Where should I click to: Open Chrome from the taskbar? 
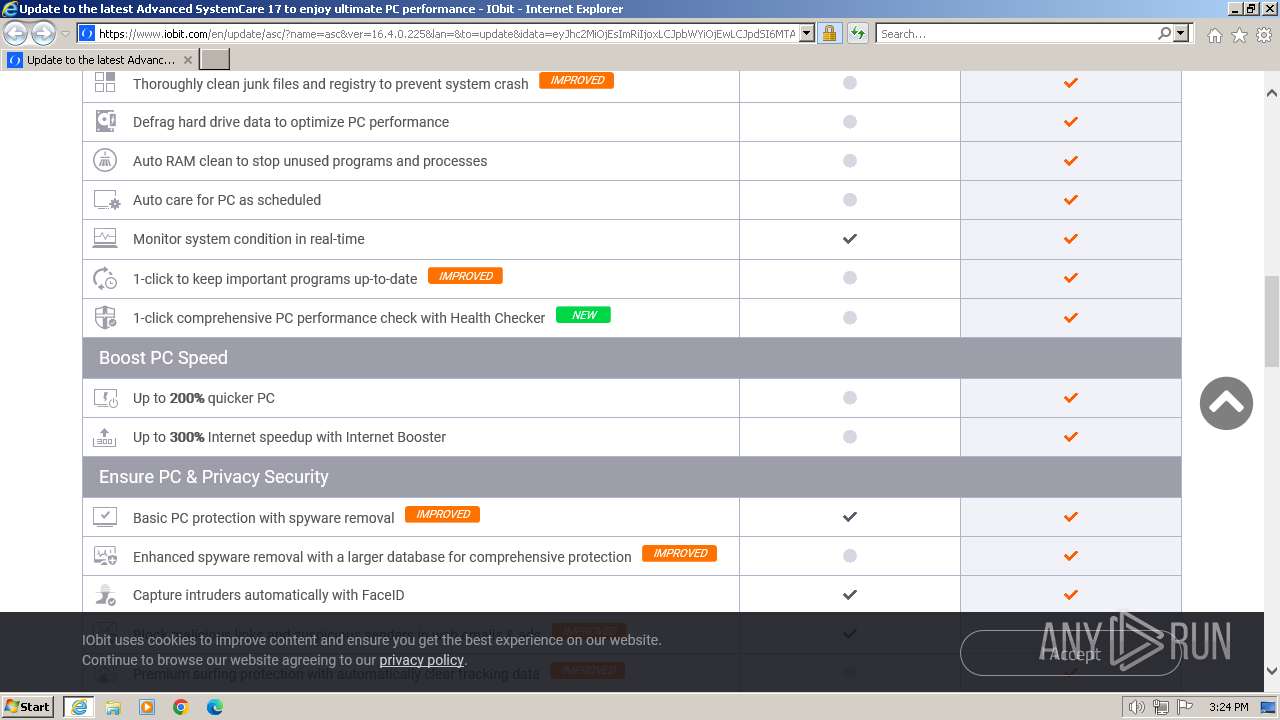tap(181, 707)
